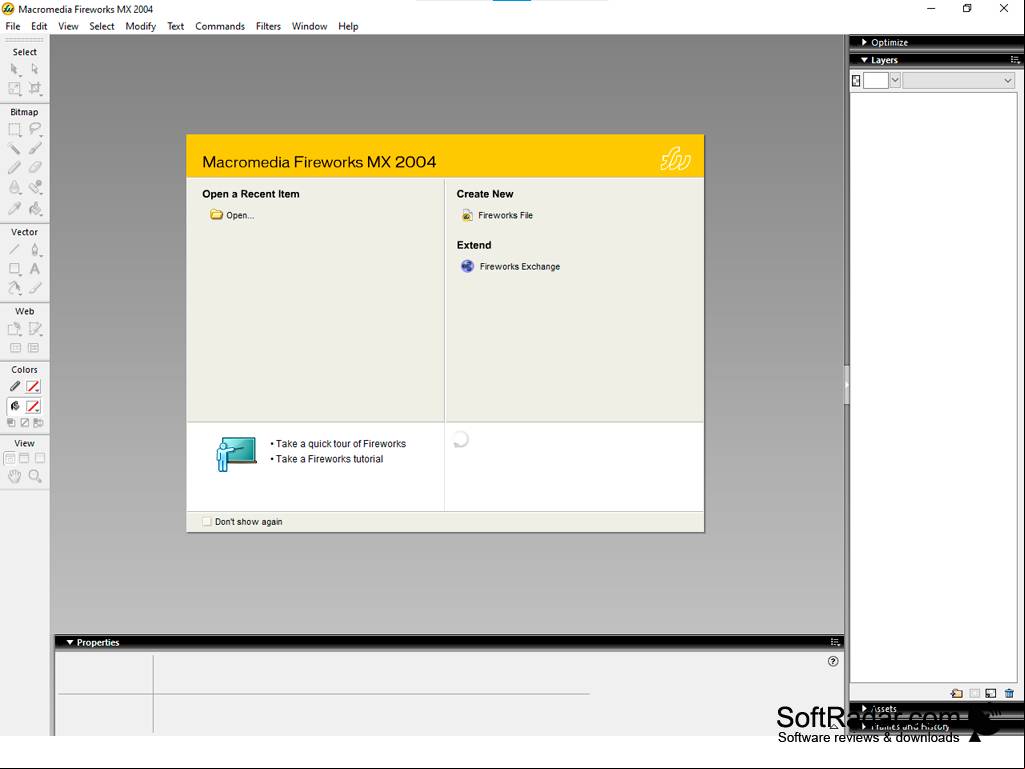Image resolution: width=1025 pixels, height=769 pixels.
Task: Expand the Frames and History panel
Action: tap(864, 726)
